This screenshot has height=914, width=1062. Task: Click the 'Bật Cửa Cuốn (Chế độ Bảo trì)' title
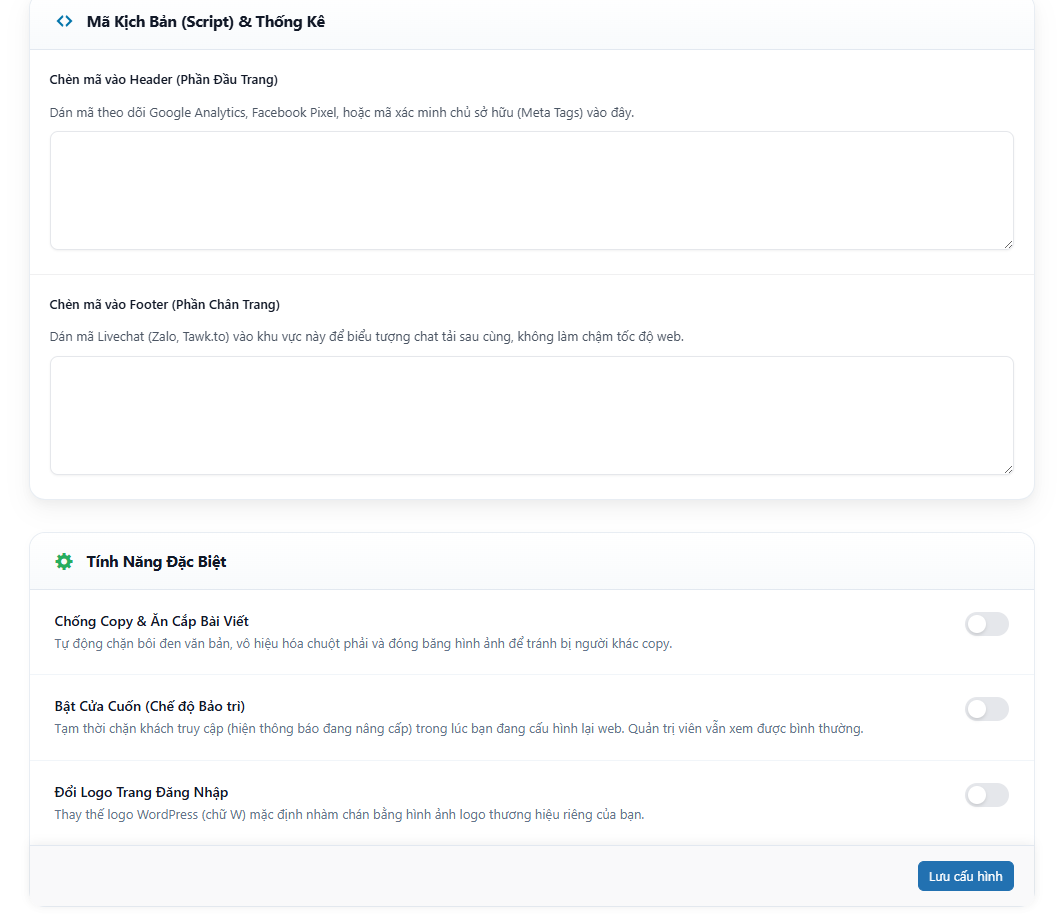pyautogui.click(x=150, y=706)
